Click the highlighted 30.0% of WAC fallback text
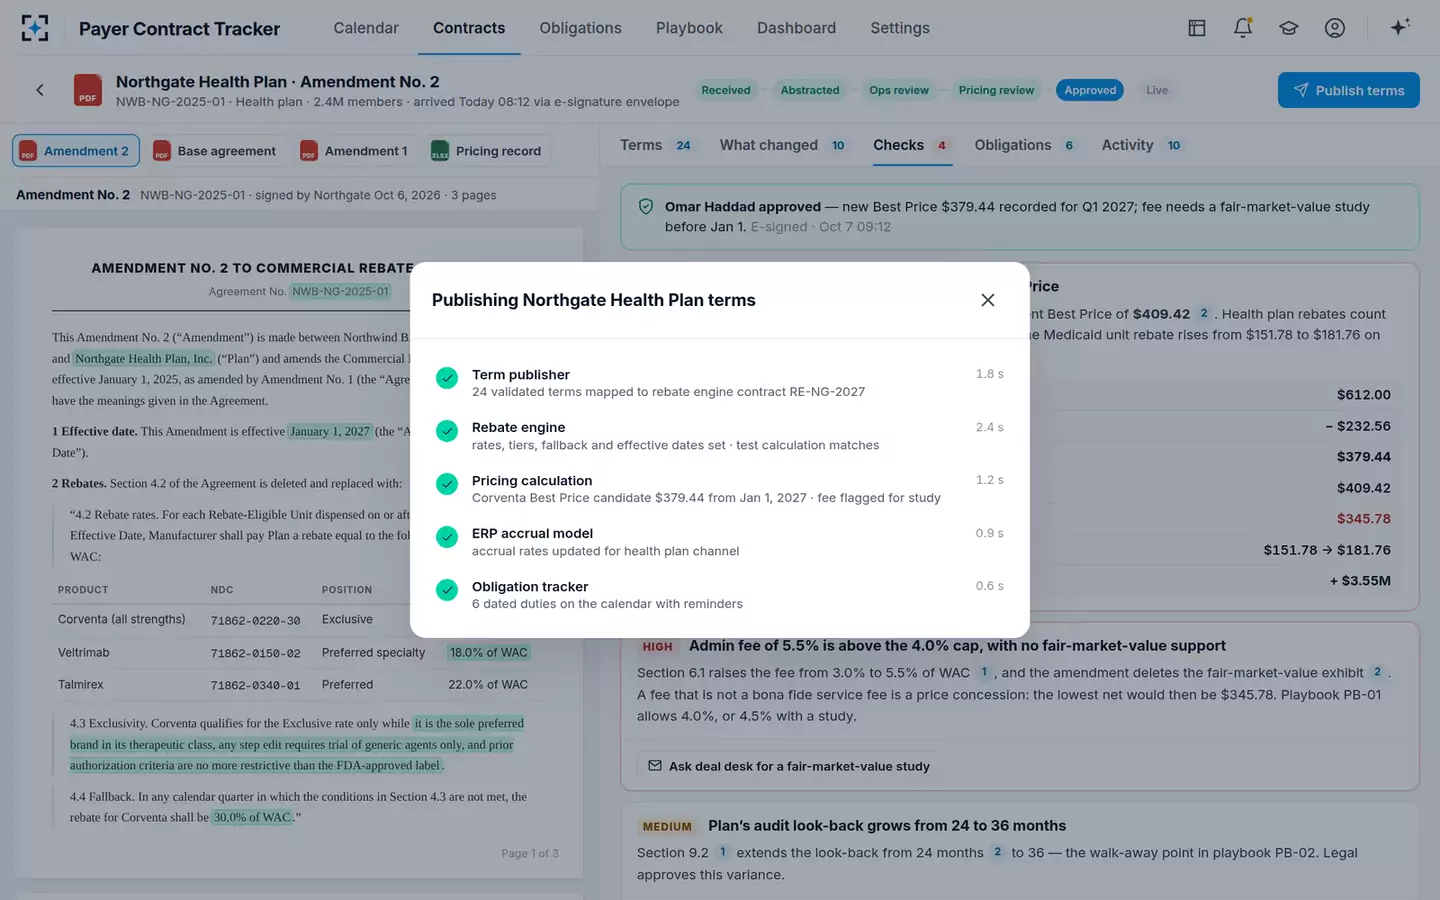Screen dimensions: 1440x900 [252, 817]
